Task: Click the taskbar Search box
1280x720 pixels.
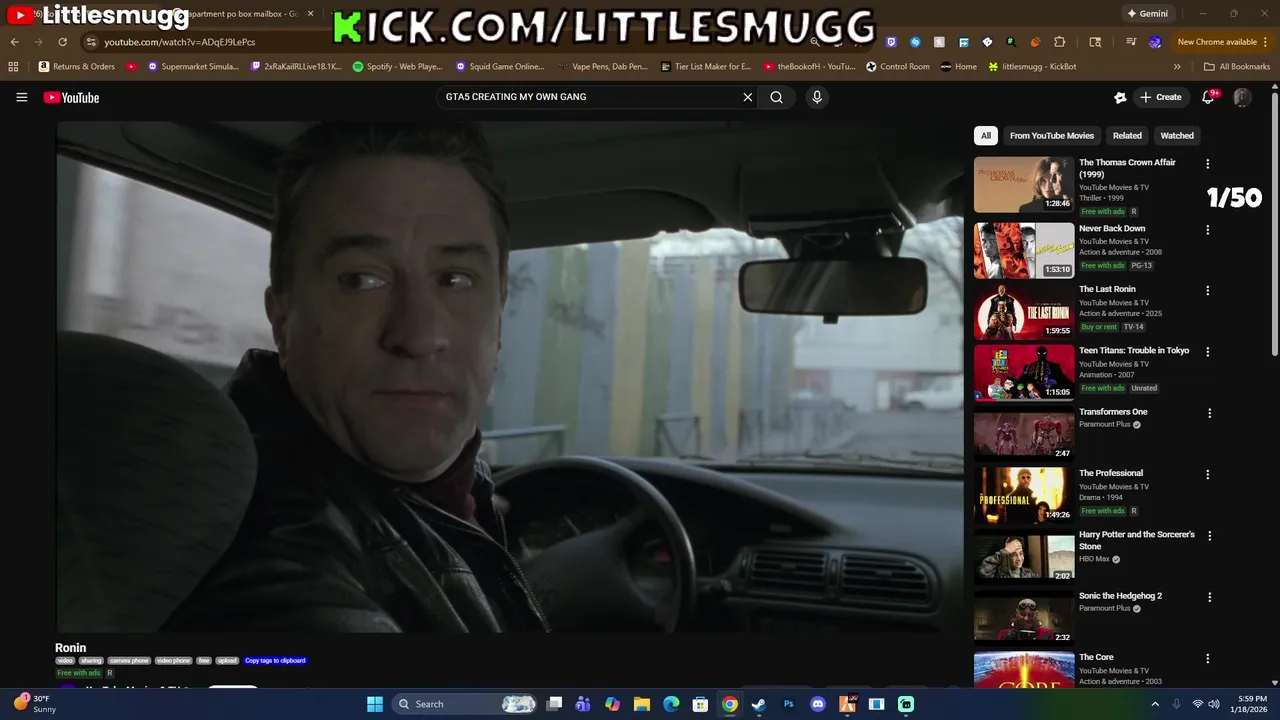Action: [x=466, y=704]
